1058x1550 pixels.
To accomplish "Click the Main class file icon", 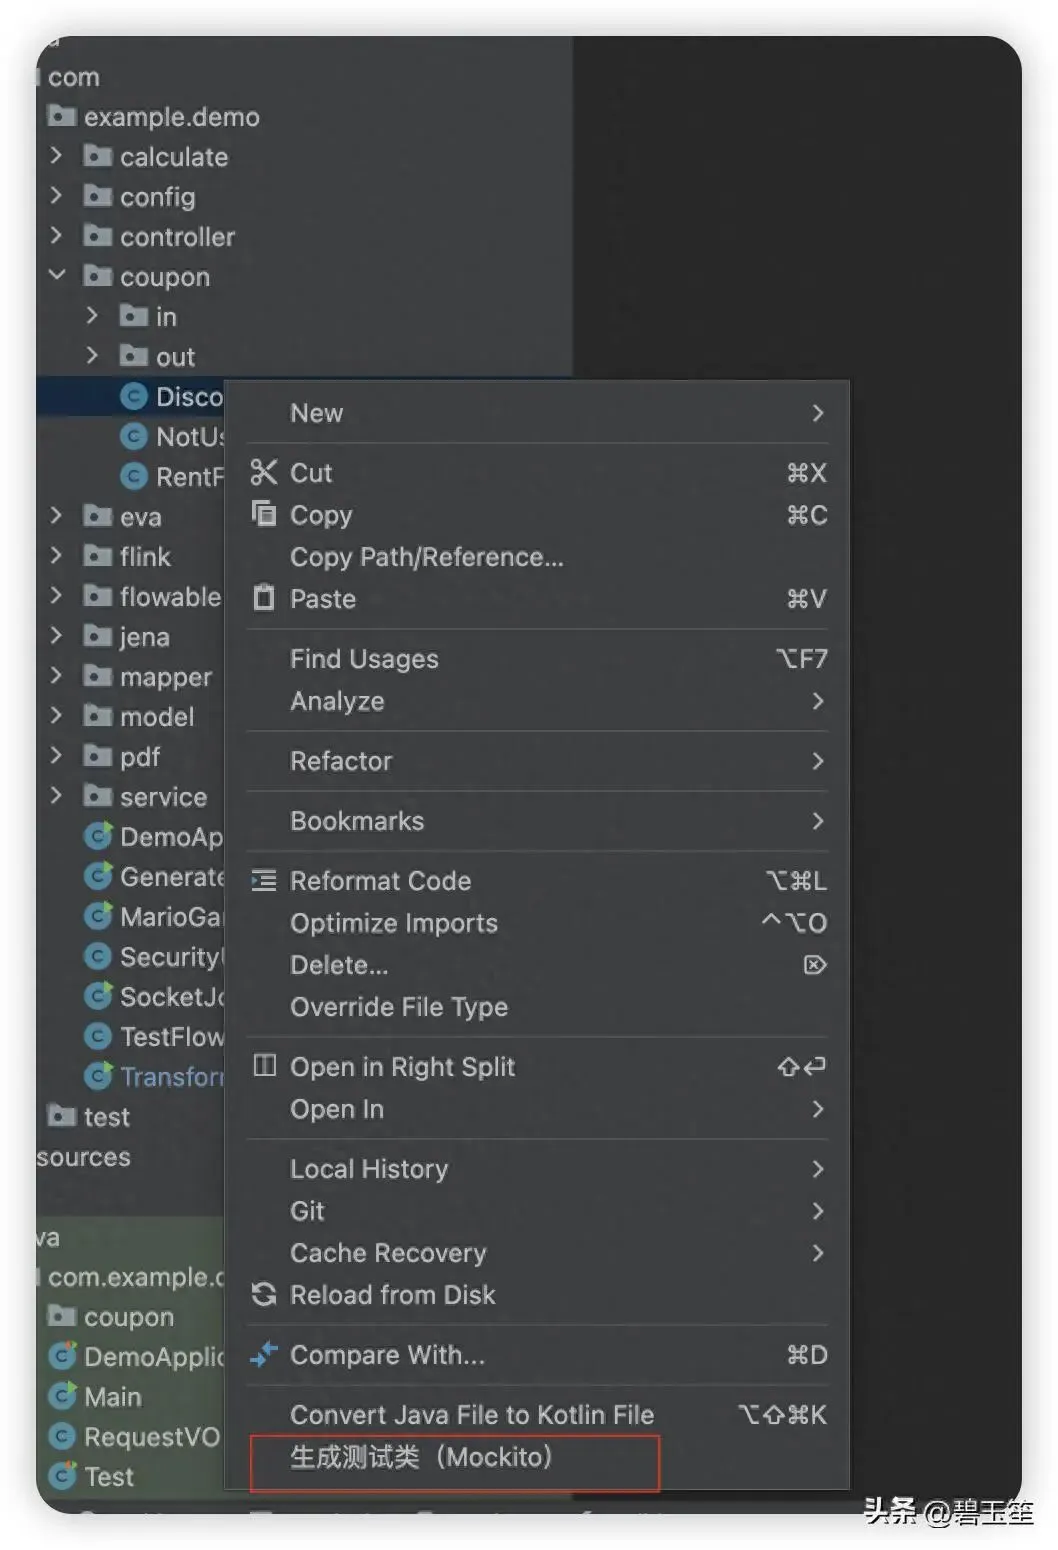I will [63, 1396].
